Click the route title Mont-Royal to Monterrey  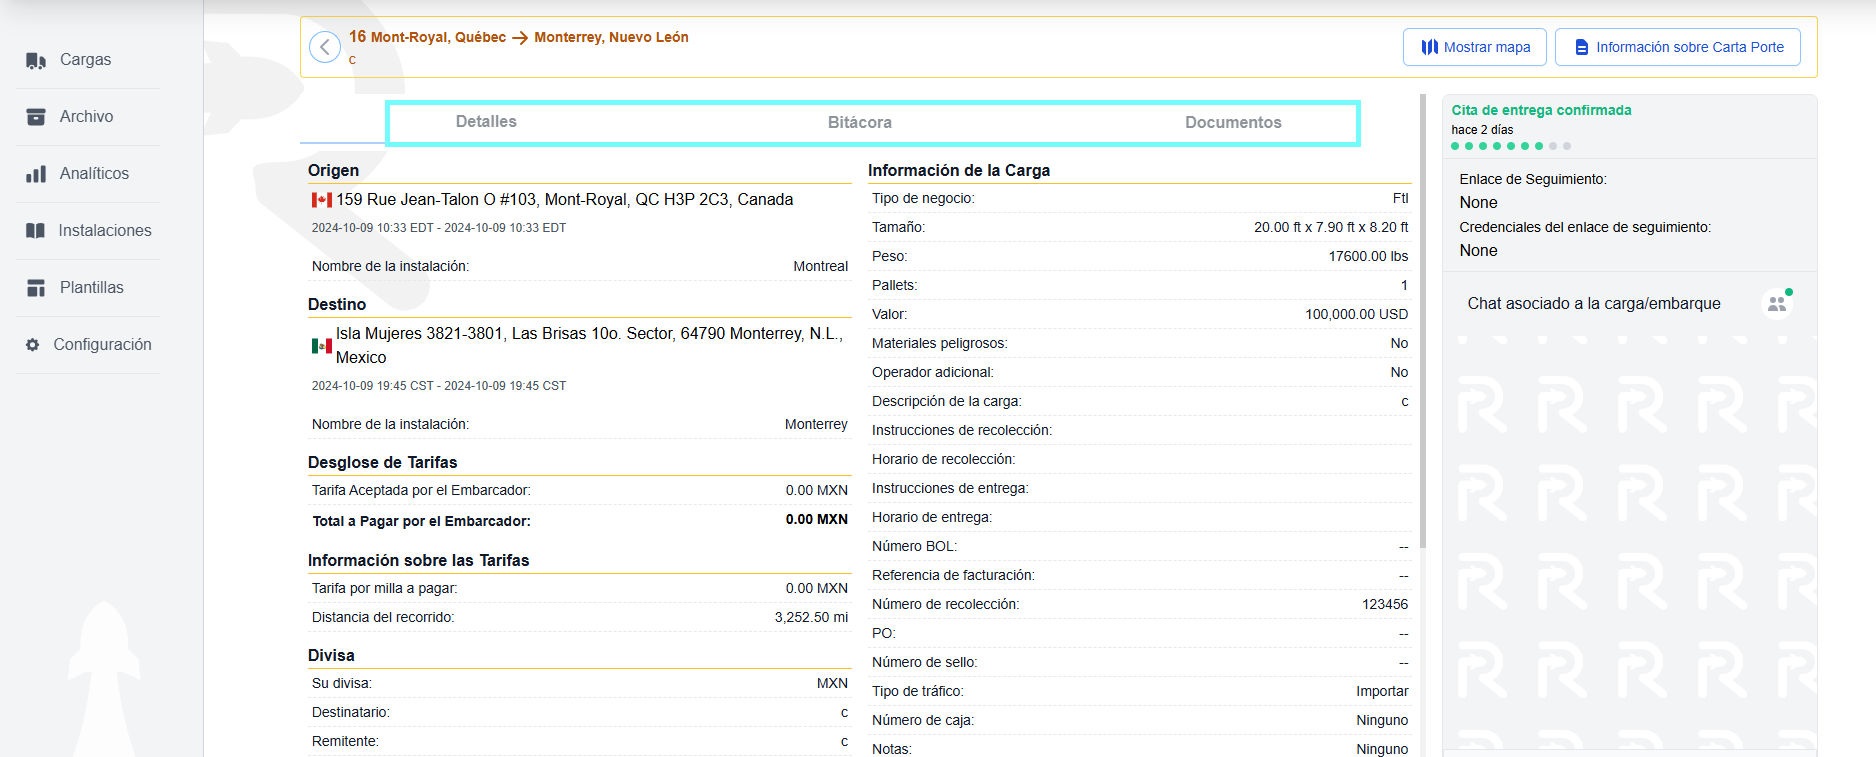coord(519,37)
